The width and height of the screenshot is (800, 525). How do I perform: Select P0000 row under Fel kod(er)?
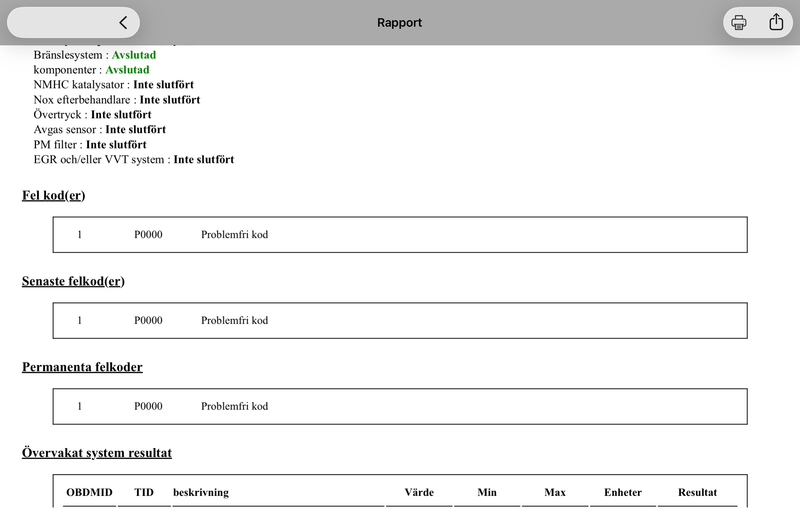(x=400, y=235)
